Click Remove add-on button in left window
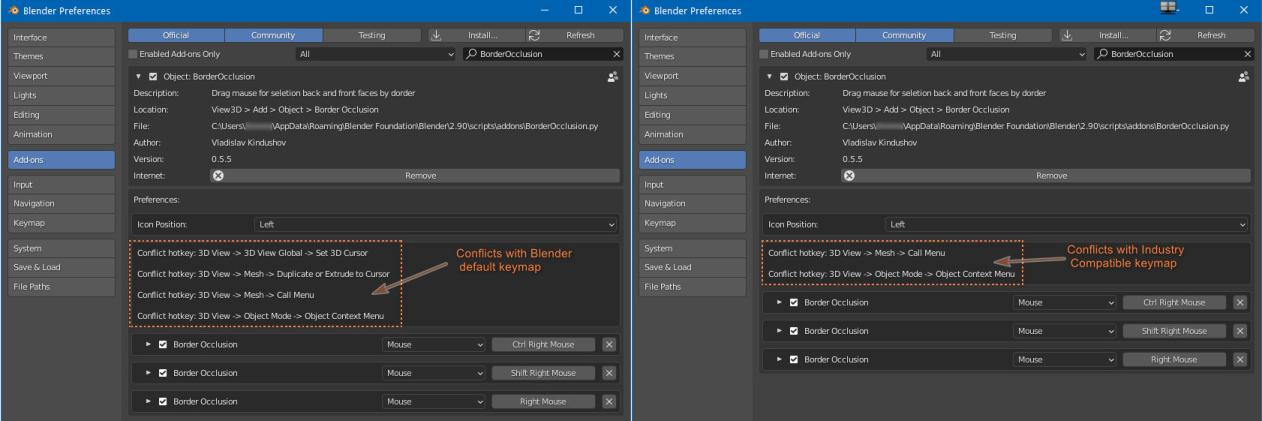This screenshot has height=421, width=1262. 415,175
